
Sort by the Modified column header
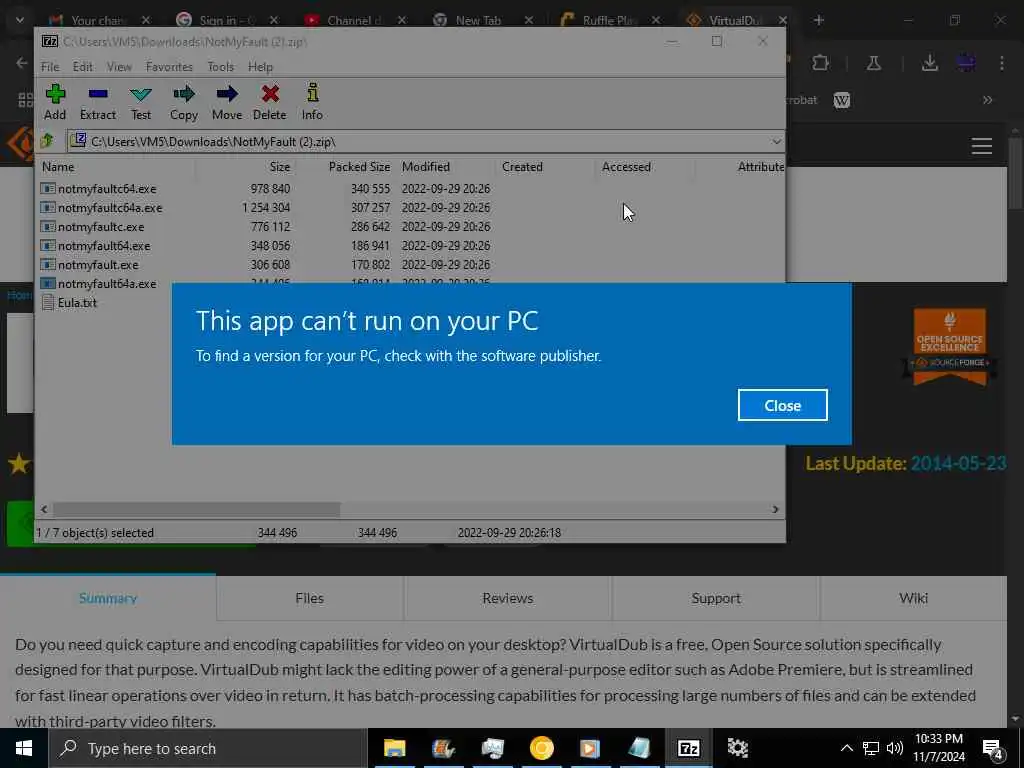point(426,167)
